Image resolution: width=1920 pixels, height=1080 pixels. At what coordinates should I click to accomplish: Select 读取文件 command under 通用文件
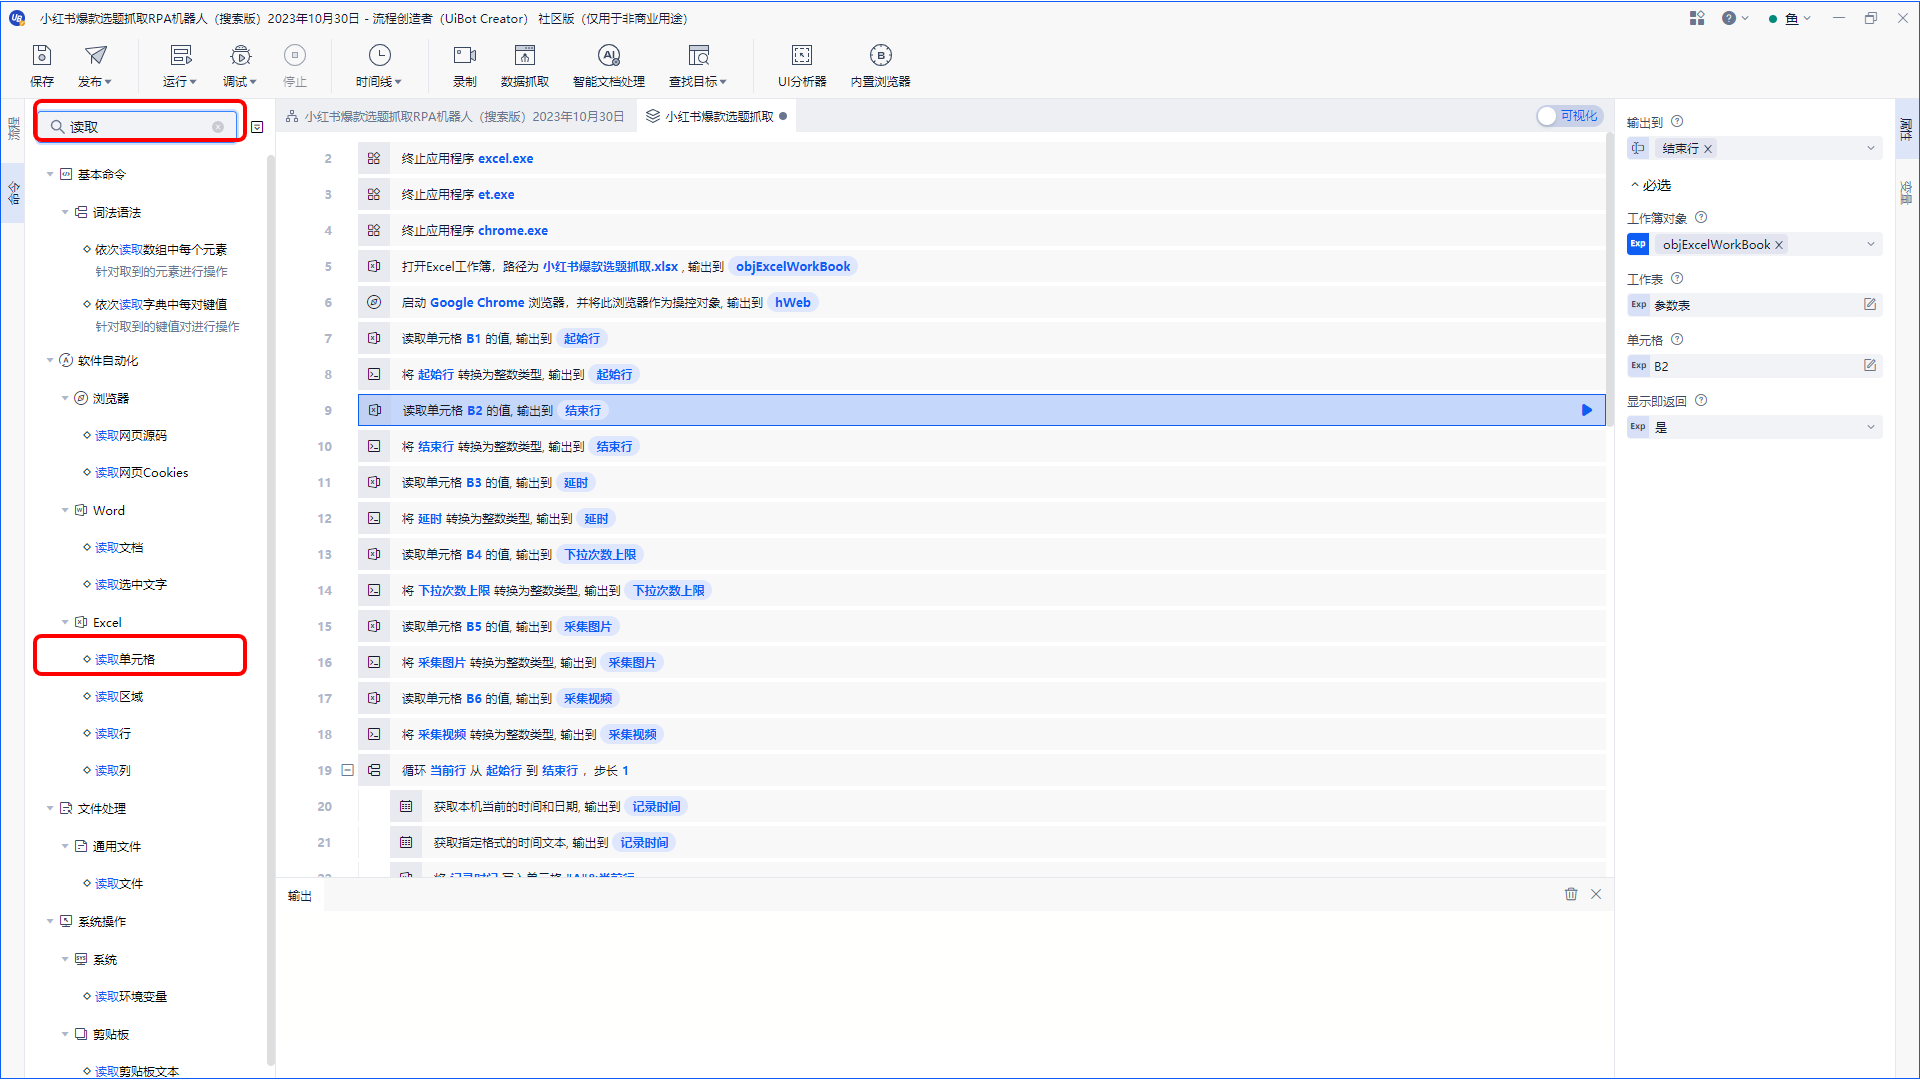[x=119, y=883]
